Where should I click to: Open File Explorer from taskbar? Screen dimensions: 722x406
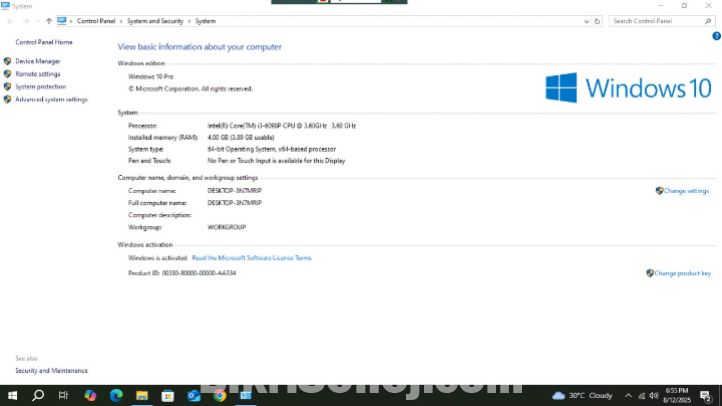[142, 395]
